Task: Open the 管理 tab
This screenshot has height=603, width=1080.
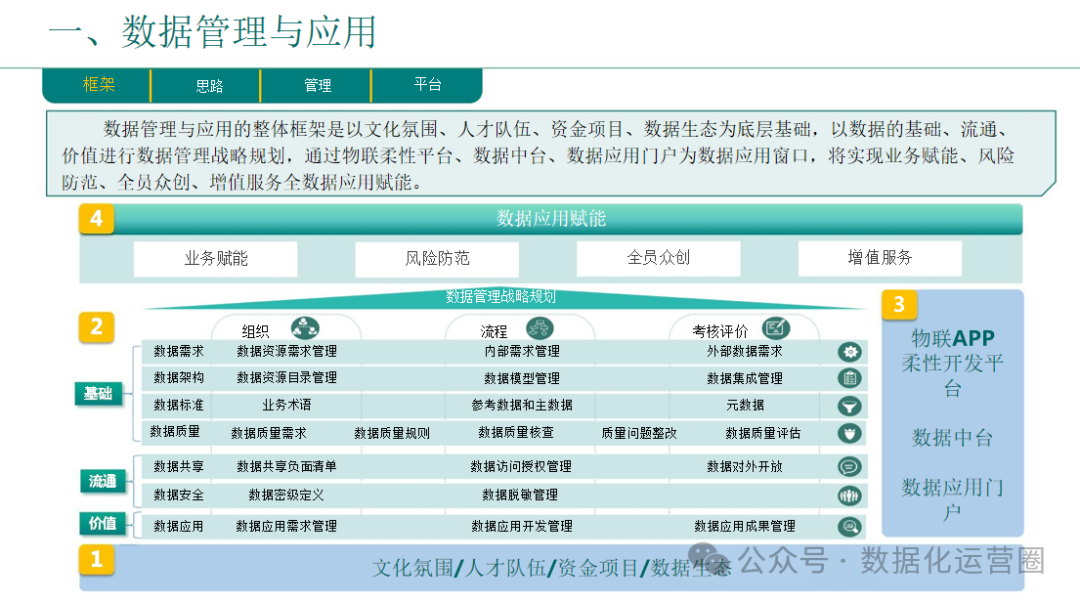Action: coord(318,85)
